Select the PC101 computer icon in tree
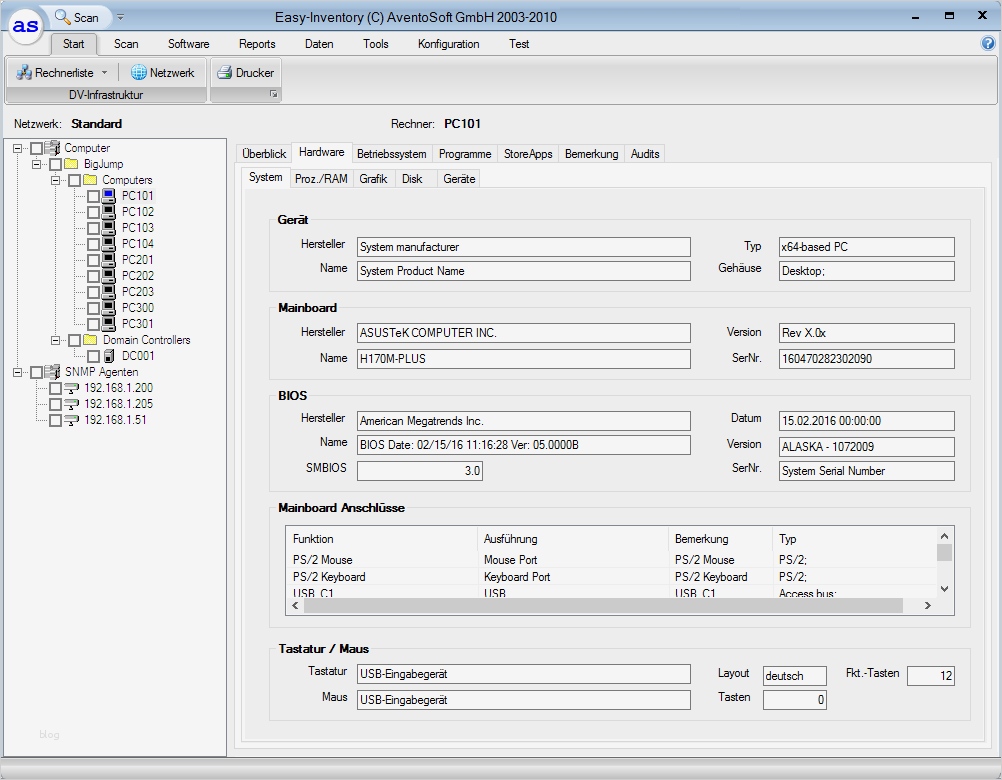 [x=109, y=196]
